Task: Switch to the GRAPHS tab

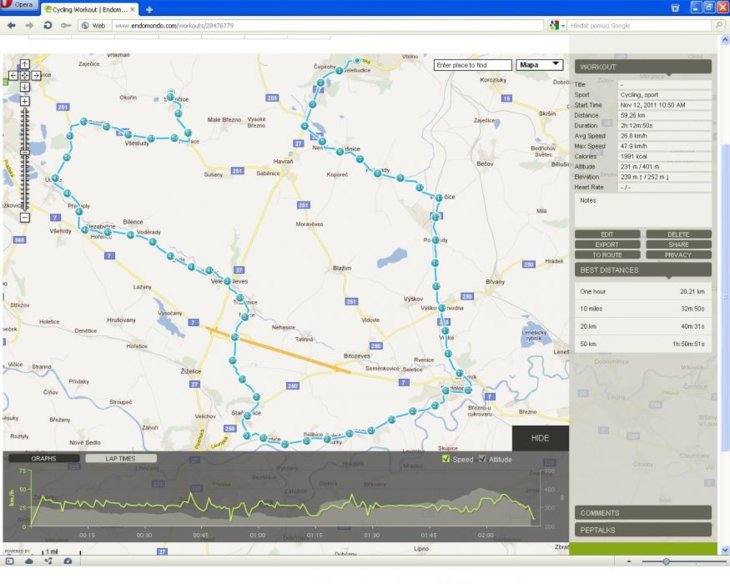Action: tap(44, 459)
